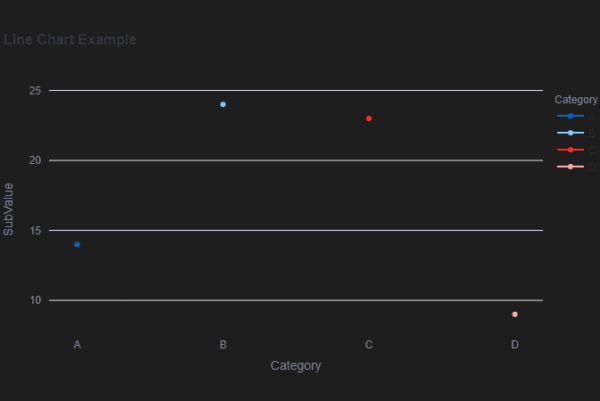Toggle the pink legend entry D
Screen dimensions: 600x401
point(576,166)
